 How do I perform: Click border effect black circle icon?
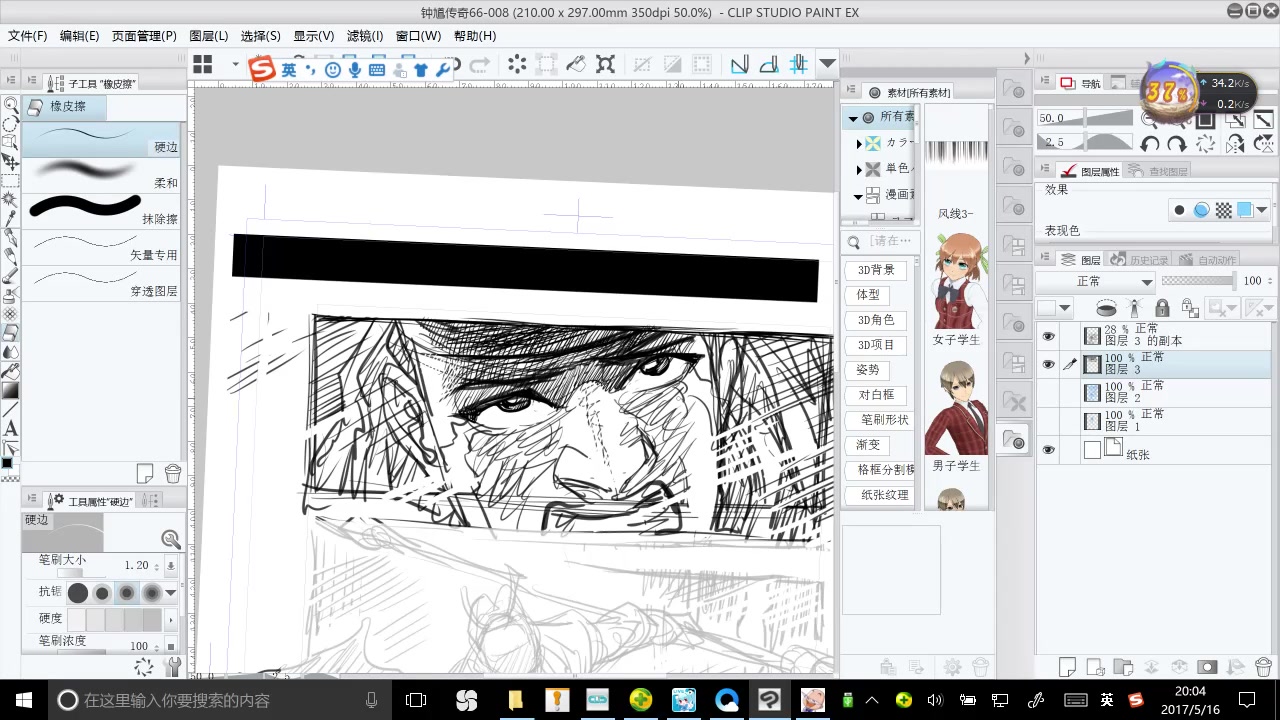[1180, 210]
